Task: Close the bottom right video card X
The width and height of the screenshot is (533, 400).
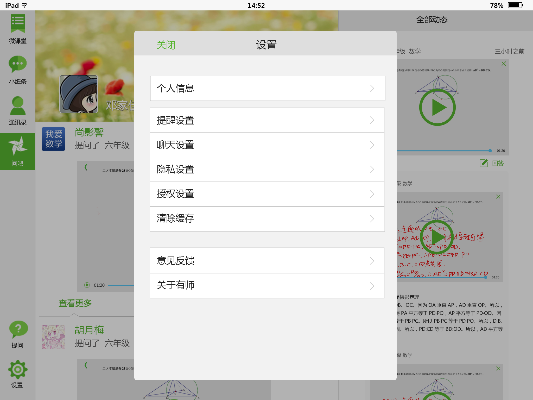Action: 498,368
